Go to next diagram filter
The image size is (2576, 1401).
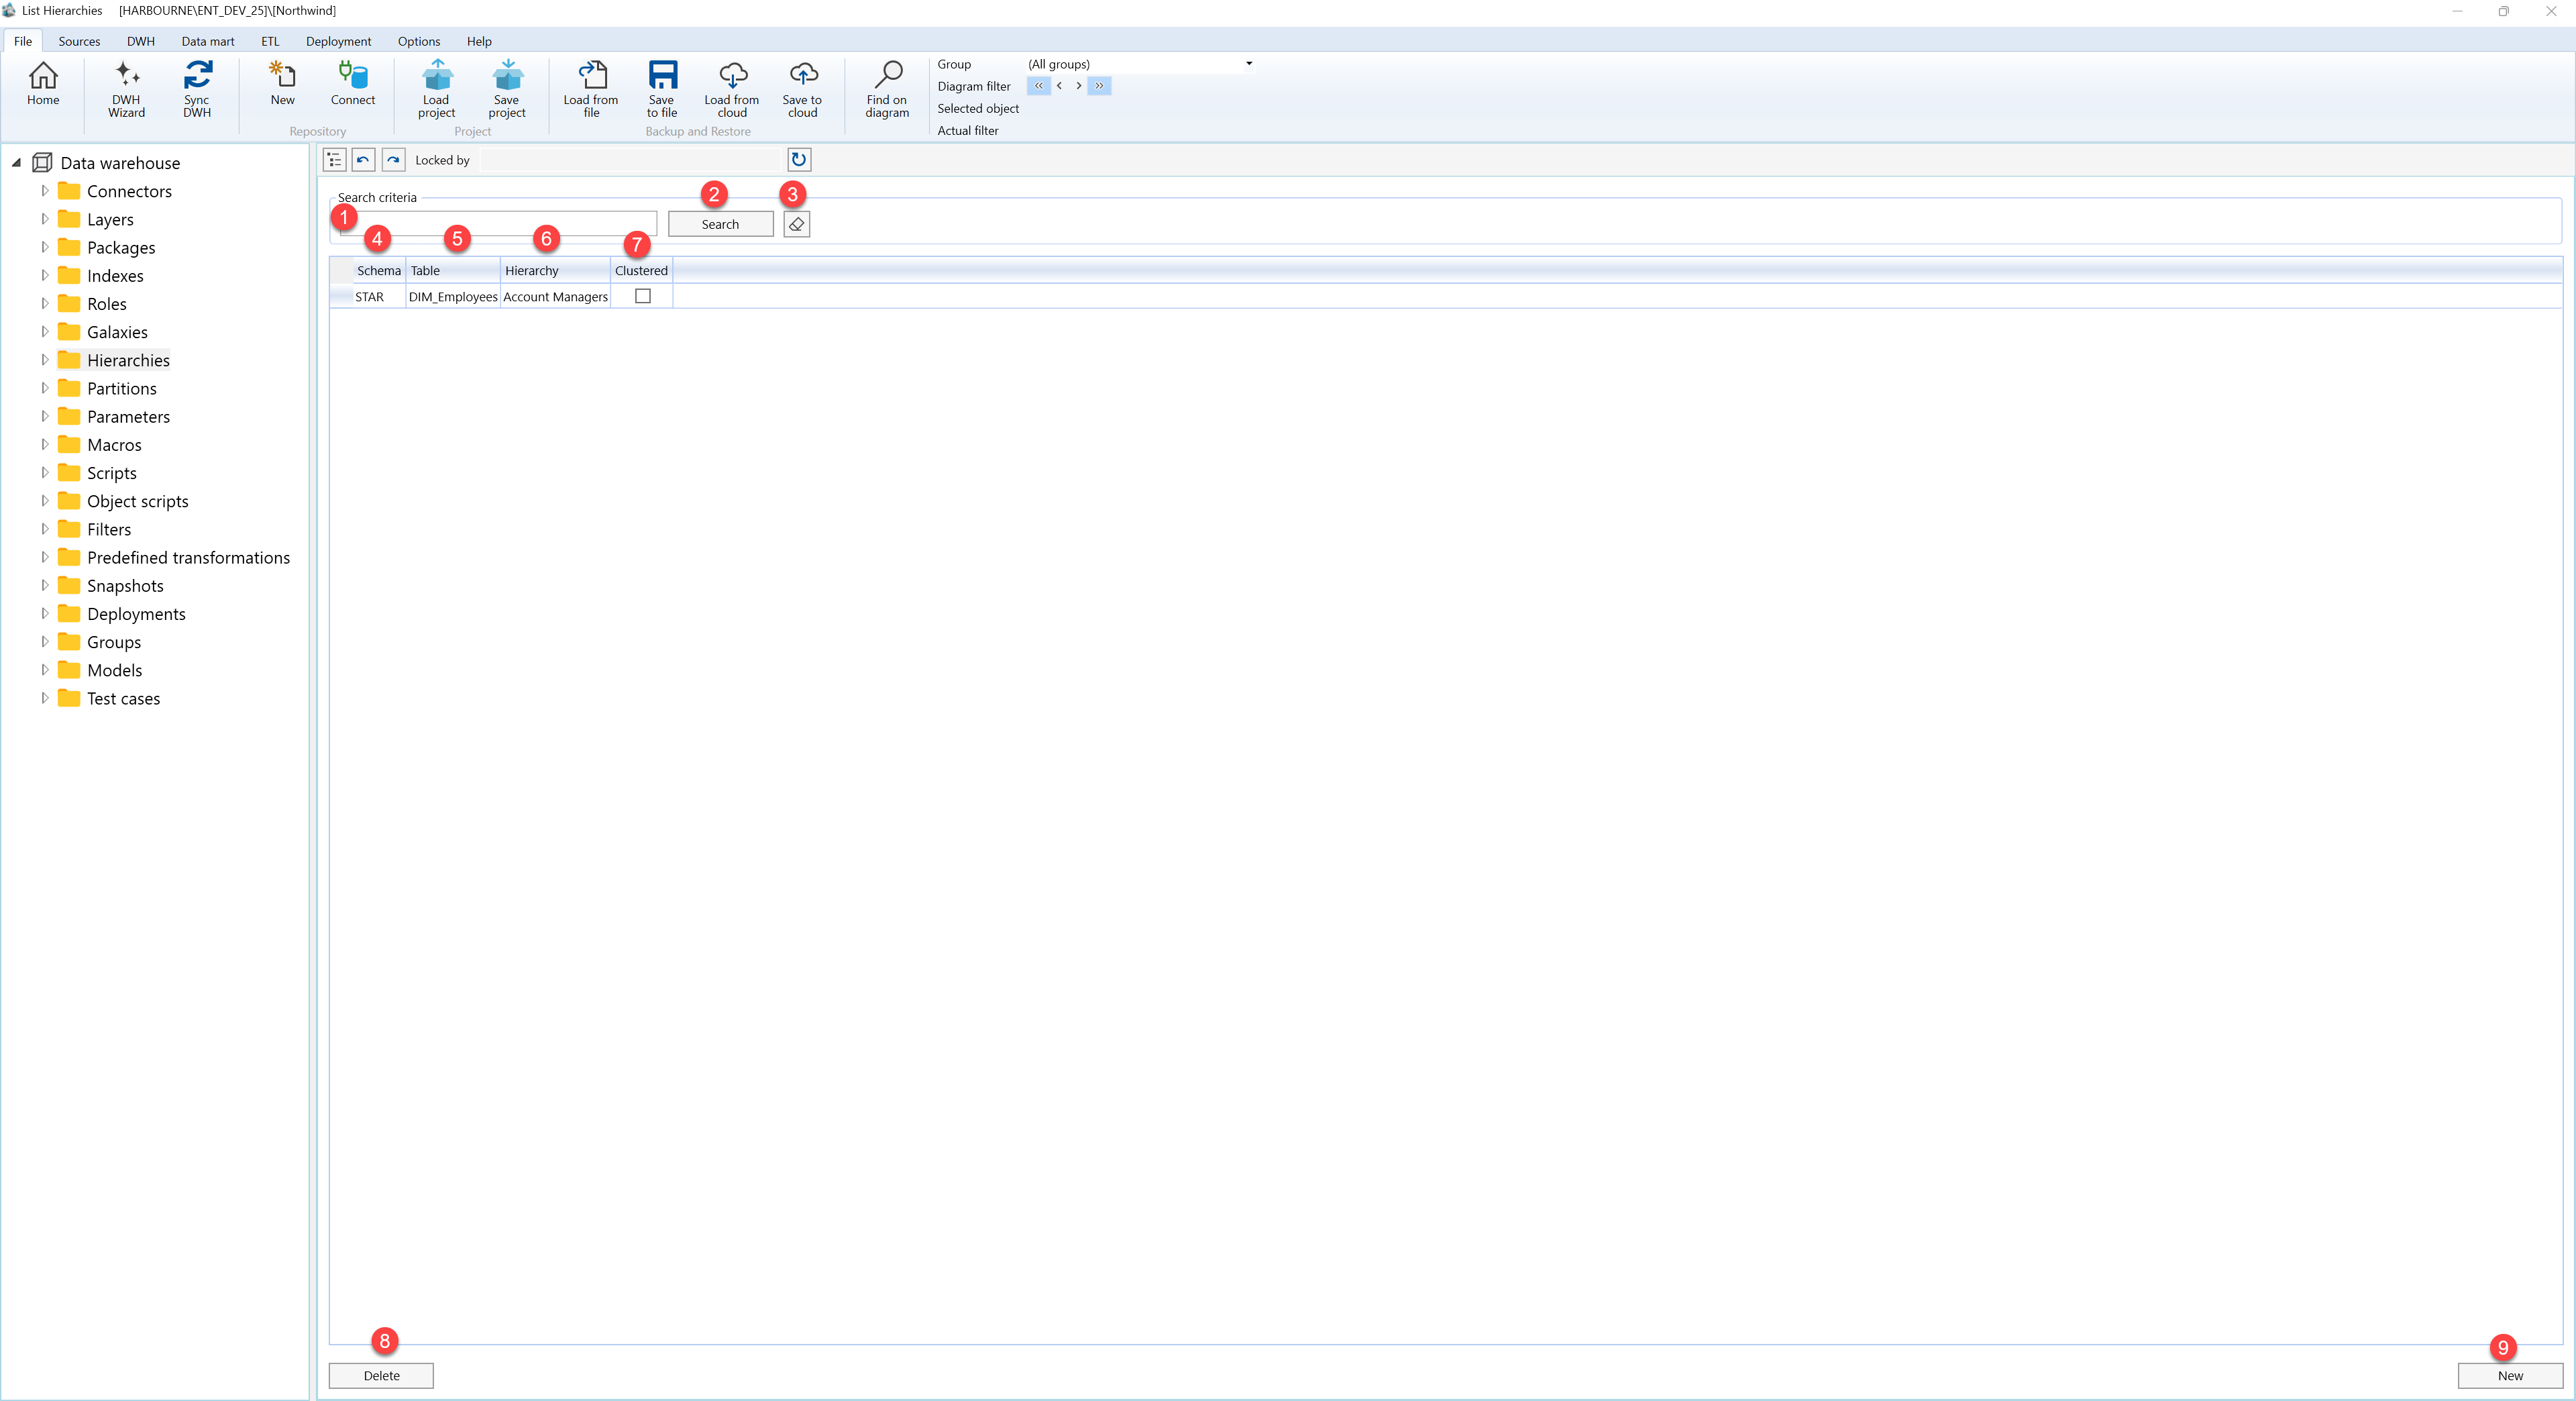[x=1079, y=86]
